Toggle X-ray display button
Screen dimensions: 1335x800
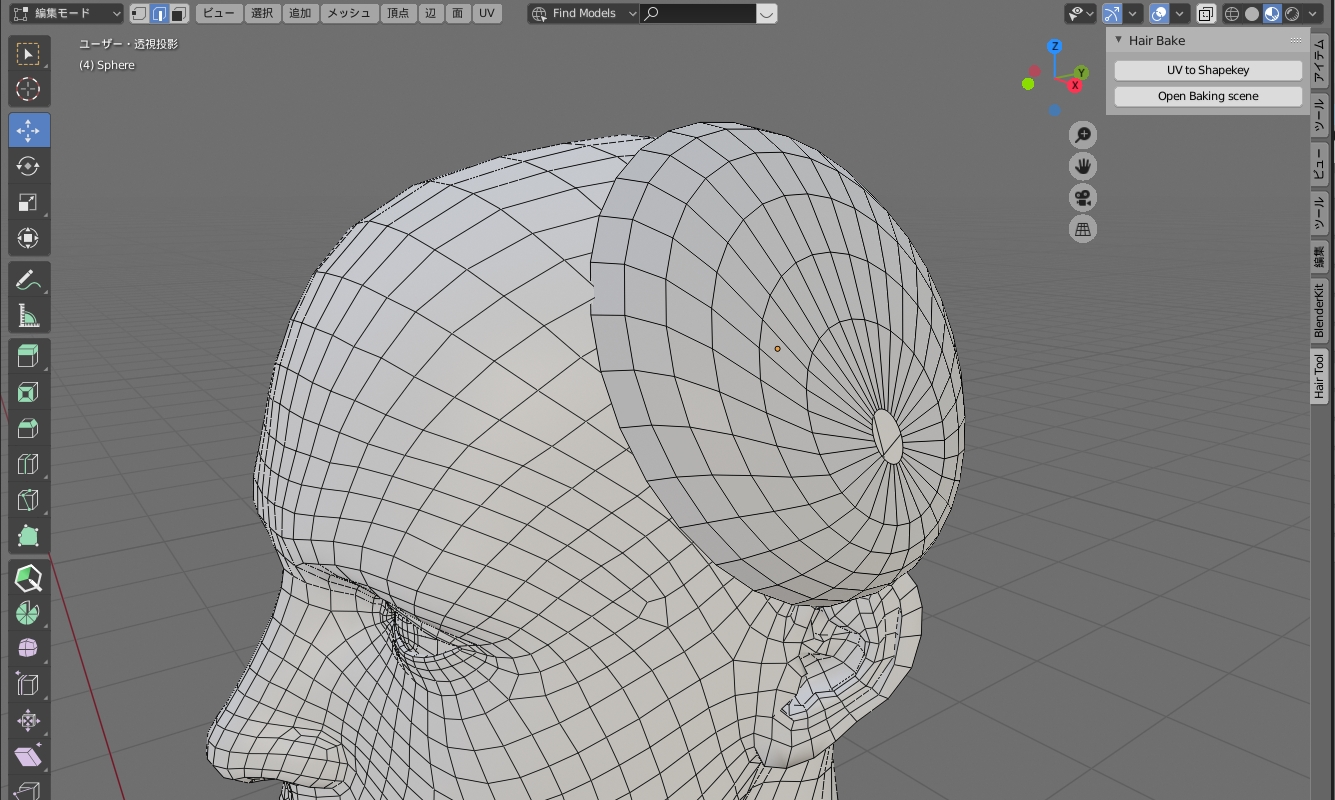click(x=1206, y=14)
